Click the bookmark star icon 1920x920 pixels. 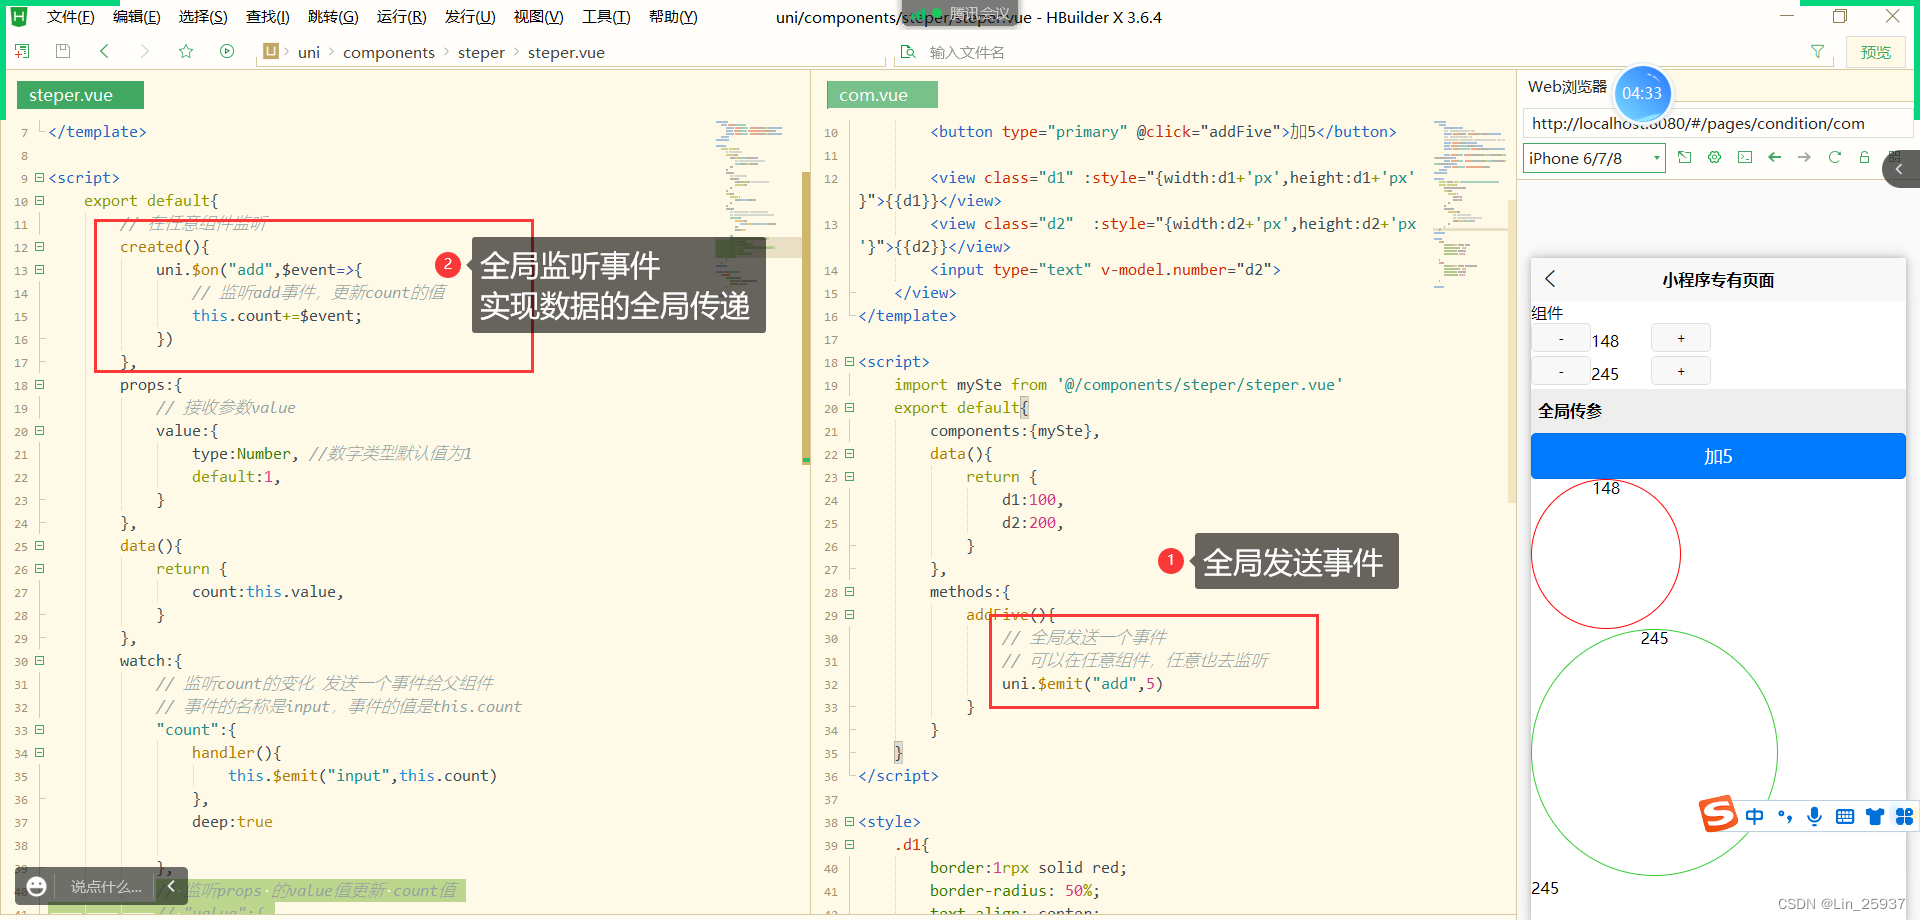pos(186,51)
